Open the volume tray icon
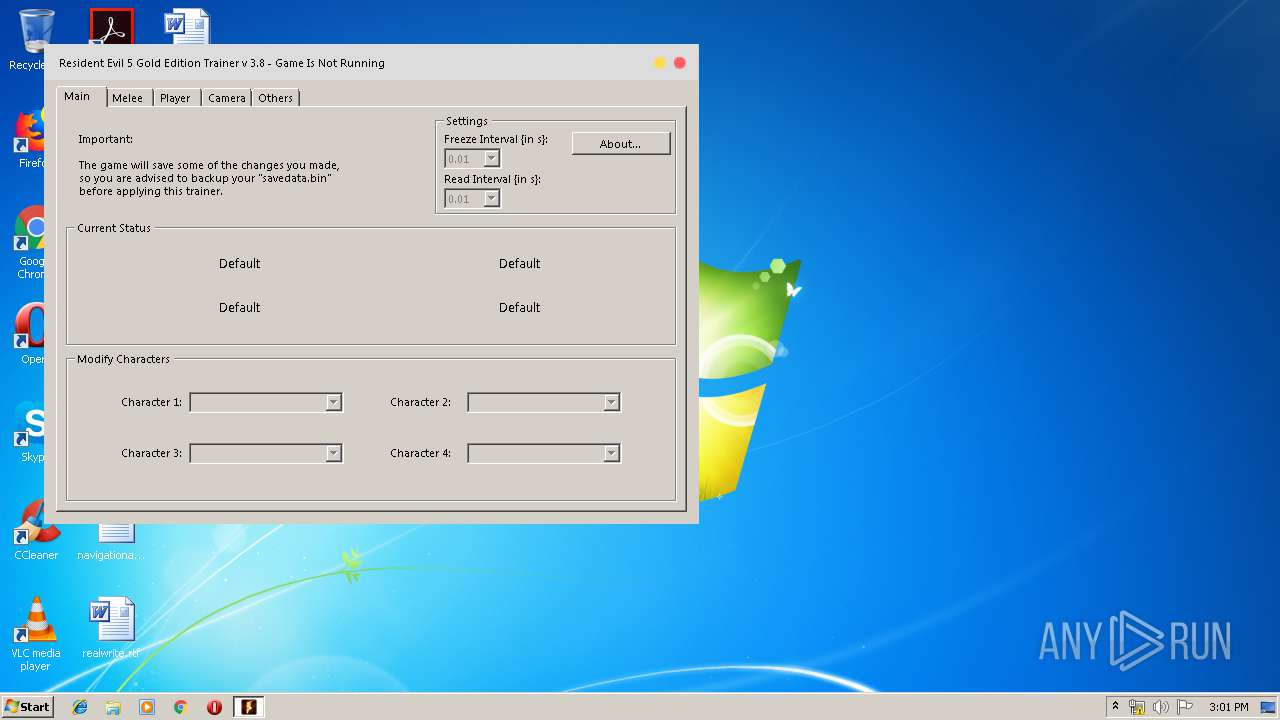 tap(1161, 707)
